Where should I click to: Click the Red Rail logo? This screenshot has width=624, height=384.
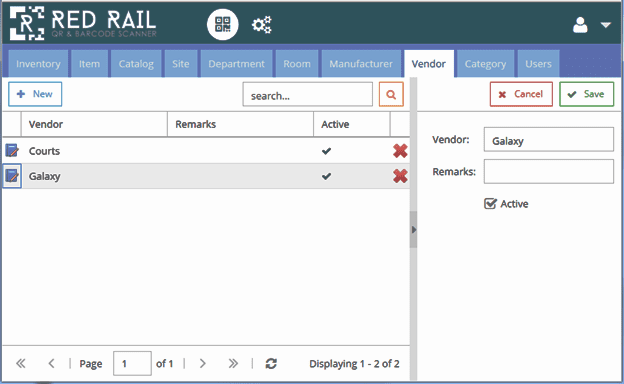[x=83, y=23]
